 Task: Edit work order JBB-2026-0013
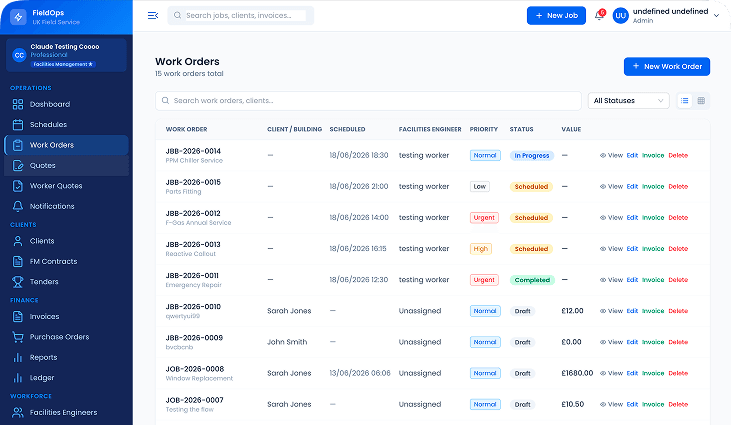632,249
